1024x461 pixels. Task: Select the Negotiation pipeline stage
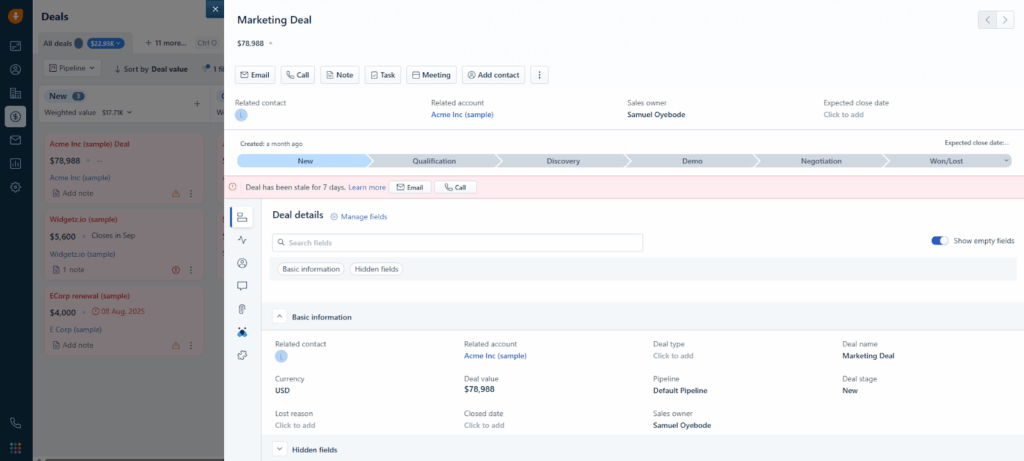(820, 160)
